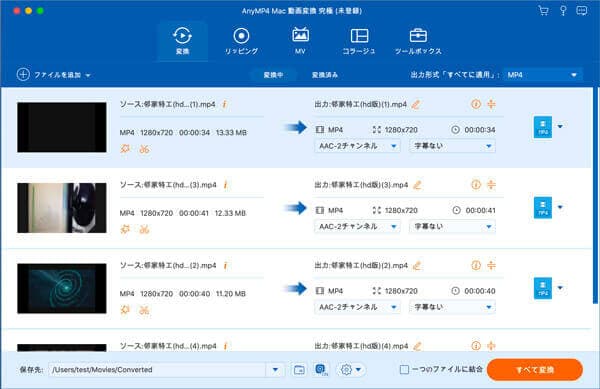
Task: Open the コラージュ collage tab
Action: (x=359, y=41)
